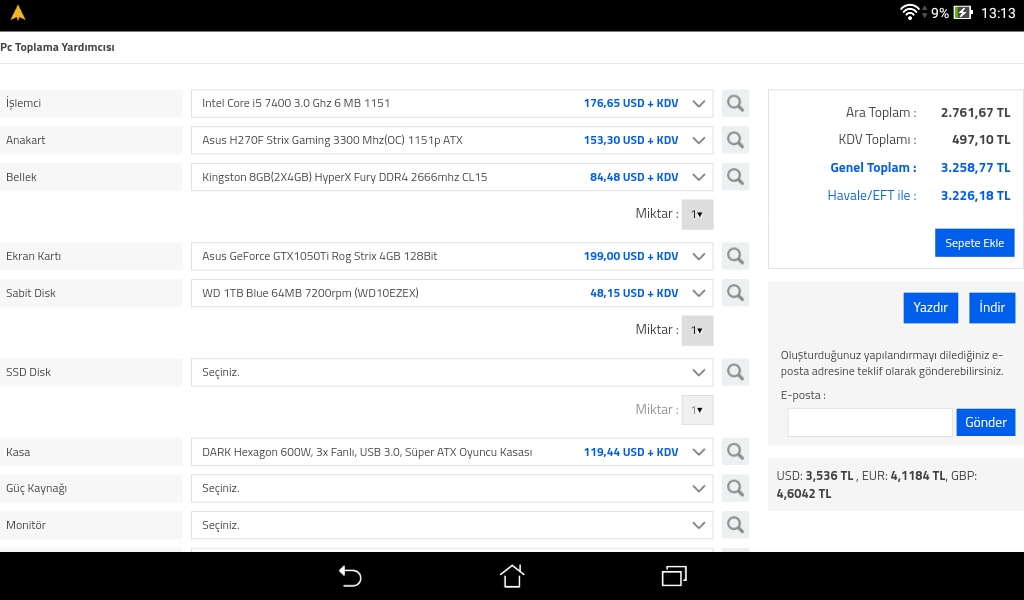Send the quote with Gönder button
Screen dimensions: 1024x600
pos(985,422)
